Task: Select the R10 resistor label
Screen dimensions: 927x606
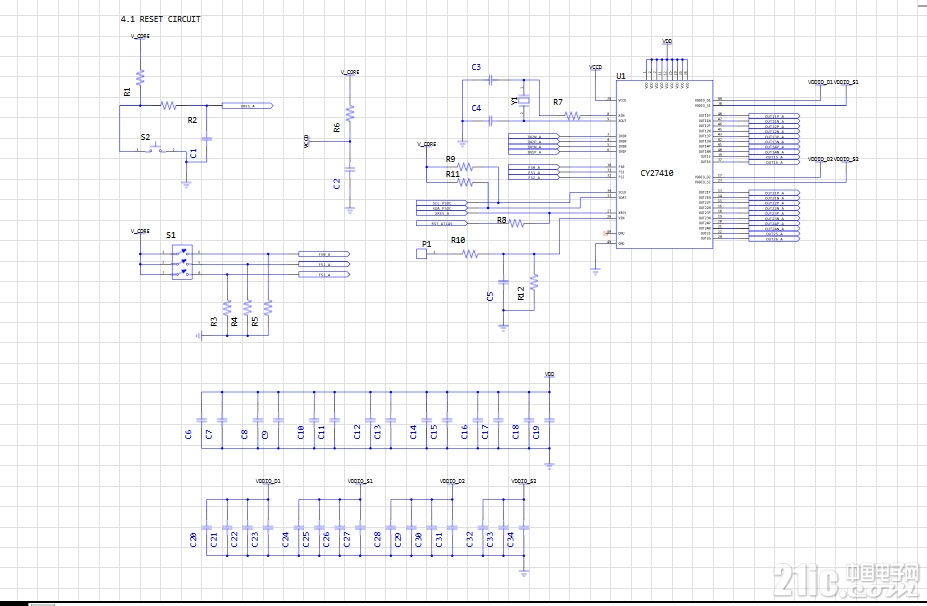Action: [458, 240]
